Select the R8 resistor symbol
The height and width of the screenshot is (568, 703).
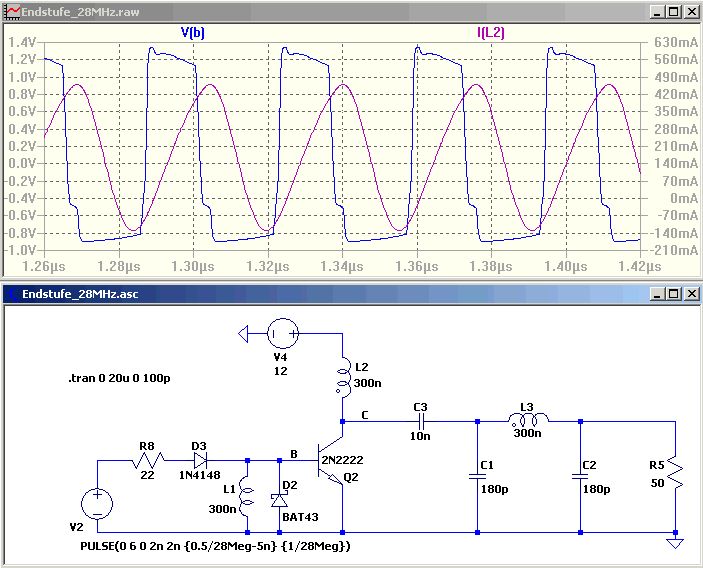[146, 461]
